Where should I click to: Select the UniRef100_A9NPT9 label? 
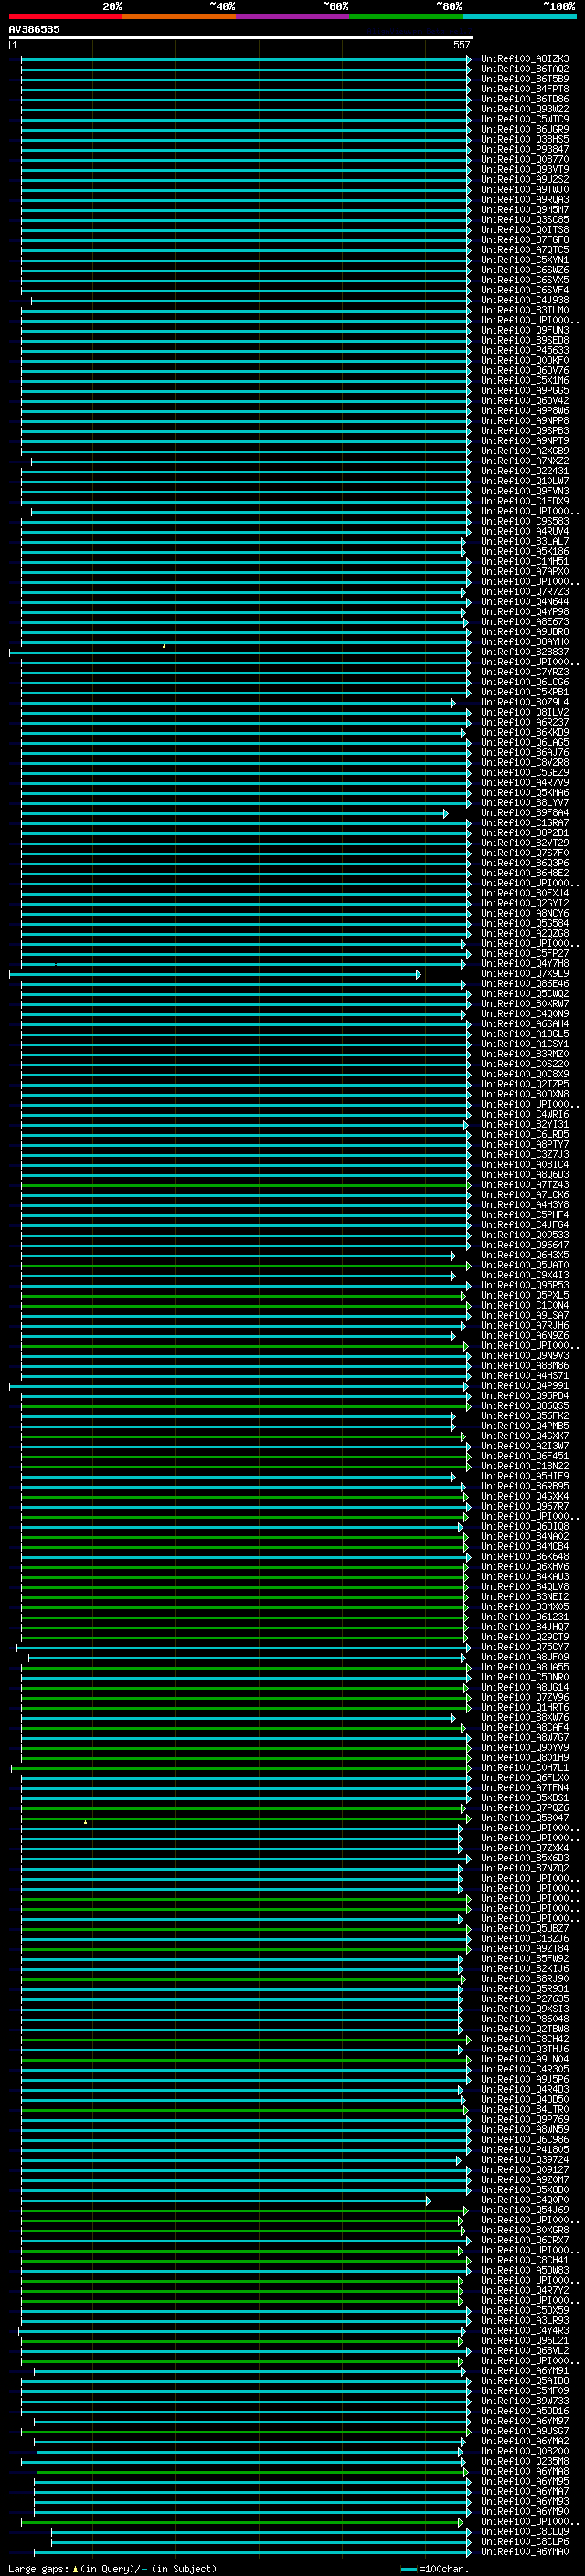pos(525,441)
